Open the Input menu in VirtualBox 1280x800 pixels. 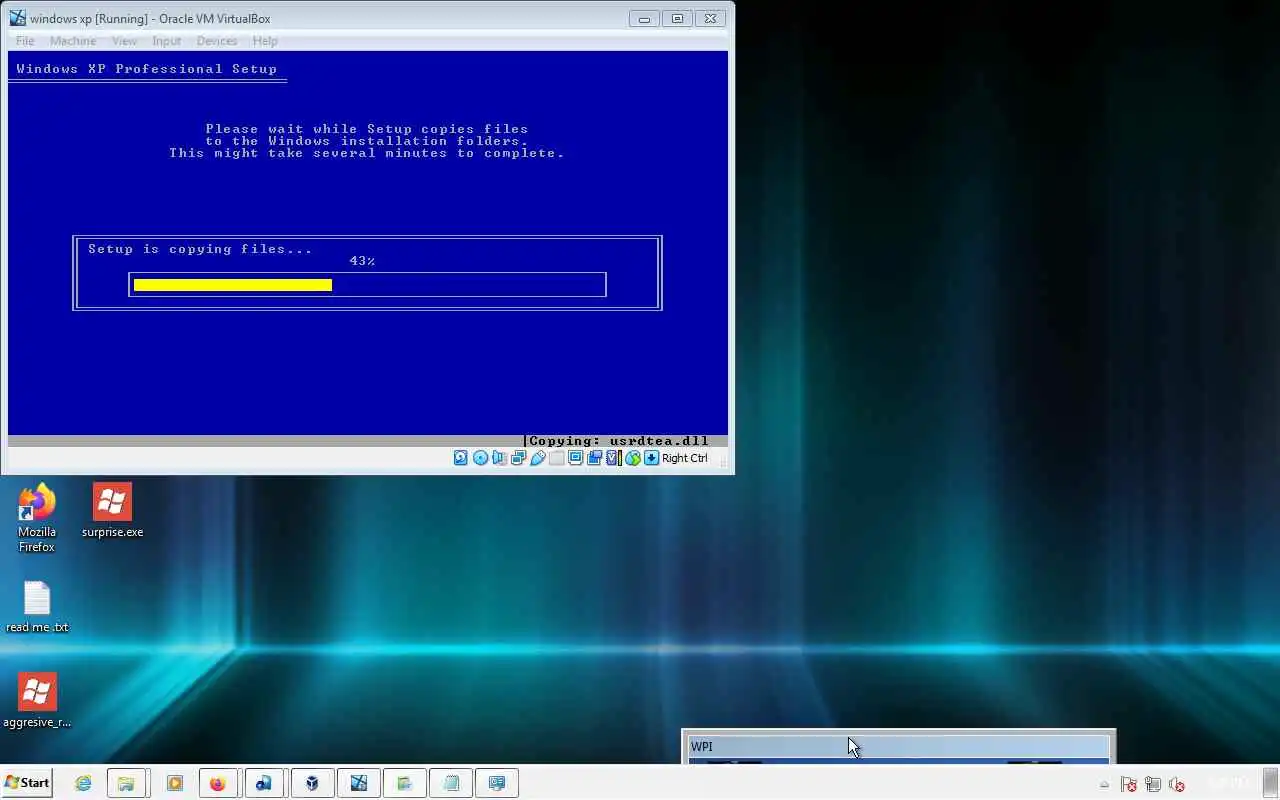coord(166,41)
